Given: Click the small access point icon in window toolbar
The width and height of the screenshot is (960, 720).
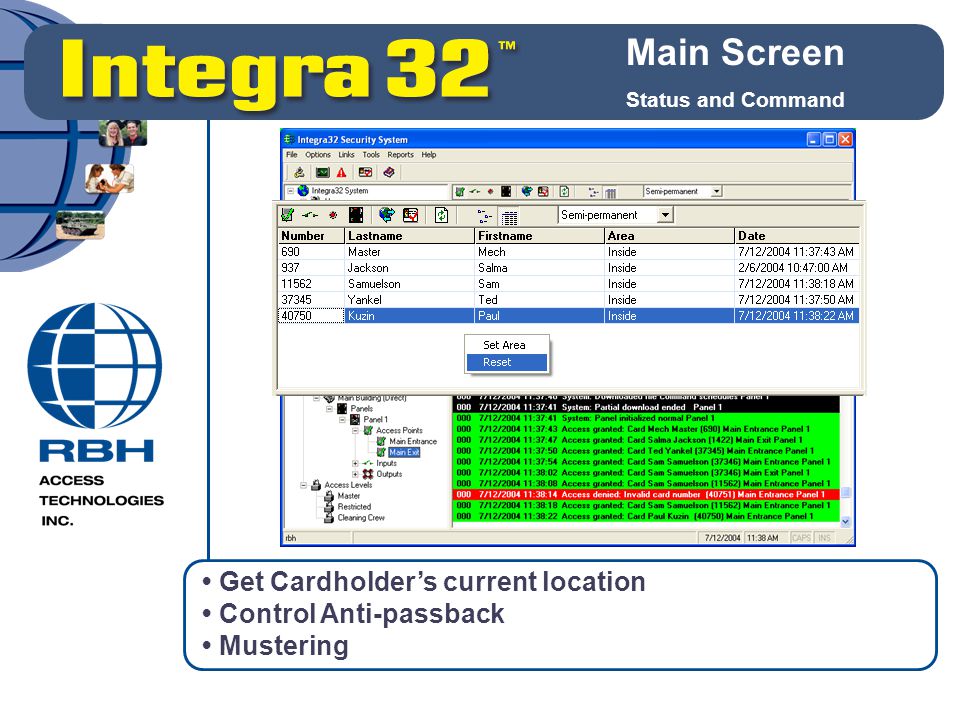Looking at the screenshot, I should coord(460,192).
